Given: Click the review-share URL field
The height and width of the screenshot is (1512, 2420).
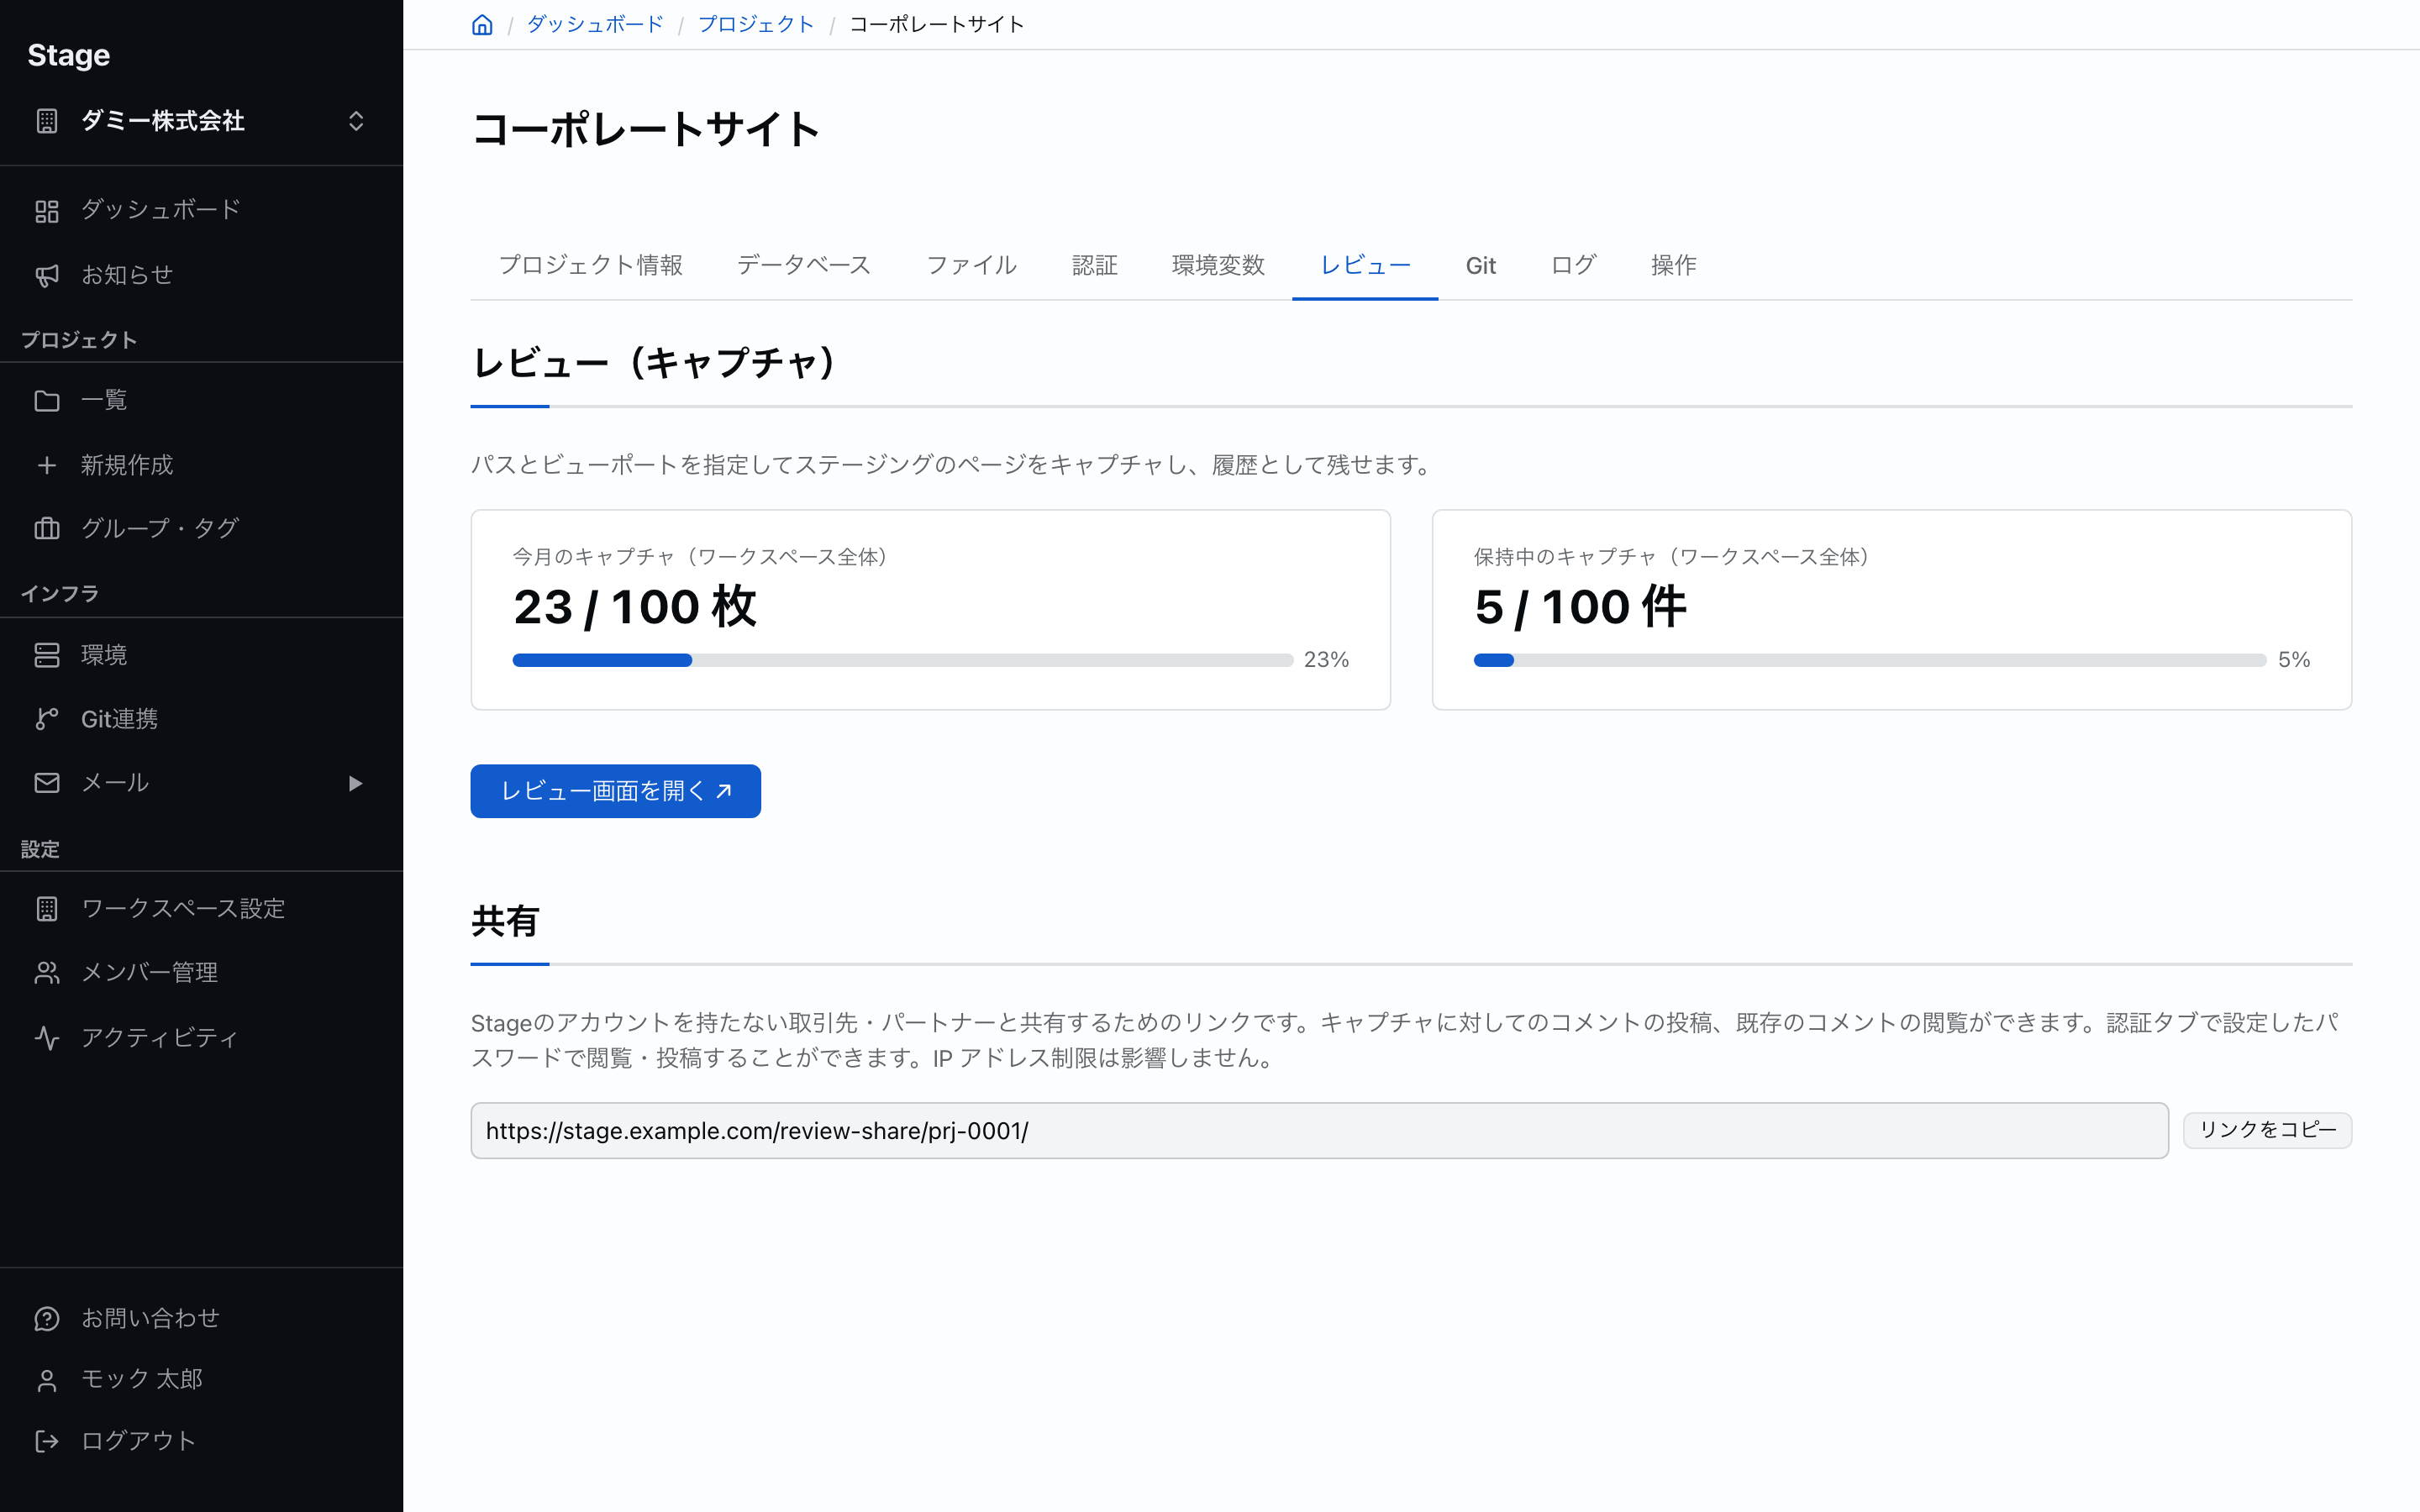Looking at the screenshot, I should click(1319, 1131).
